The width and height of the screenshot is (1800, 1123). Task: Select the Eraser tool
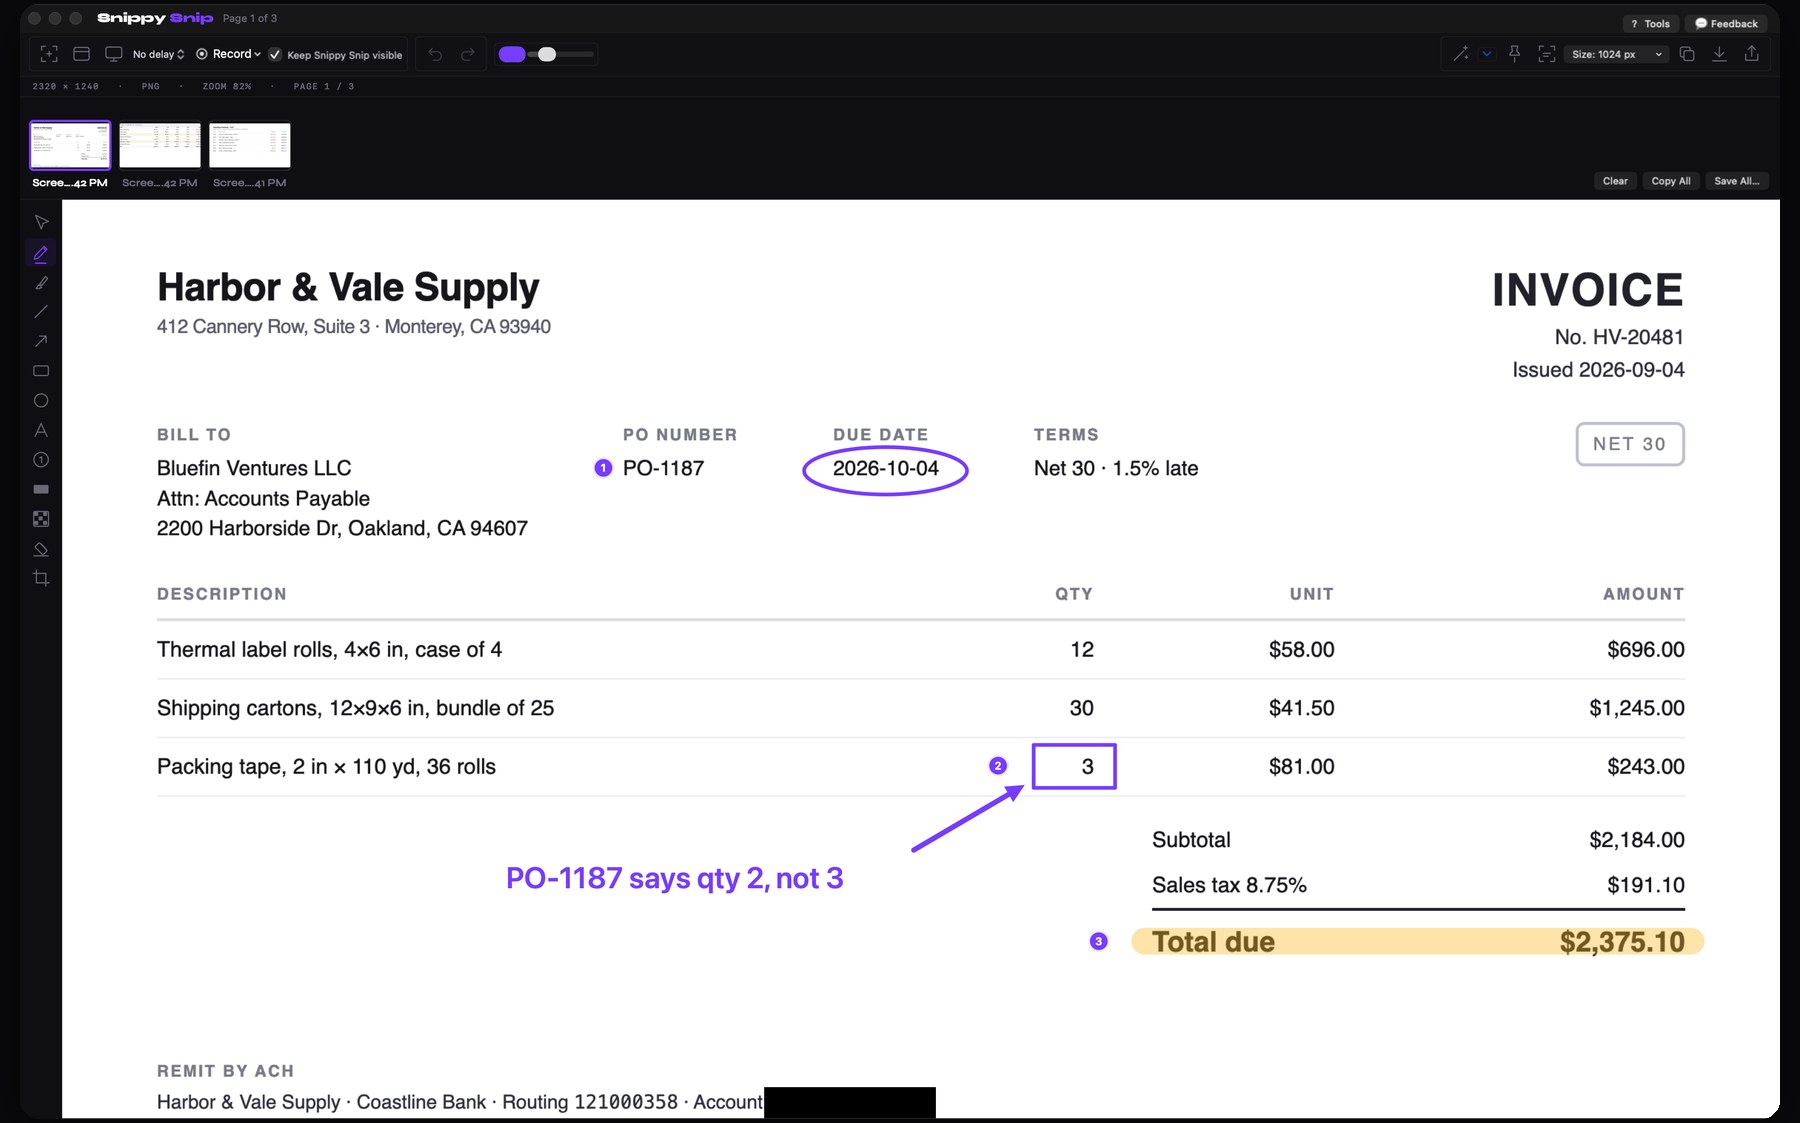coord(41,549)
